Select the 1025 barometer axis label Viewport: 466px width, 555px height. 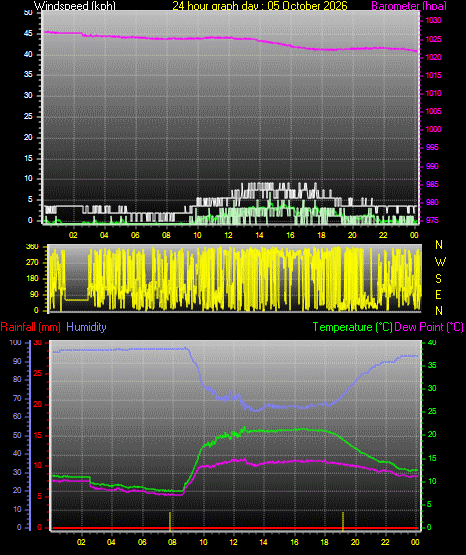pos(433,39)
